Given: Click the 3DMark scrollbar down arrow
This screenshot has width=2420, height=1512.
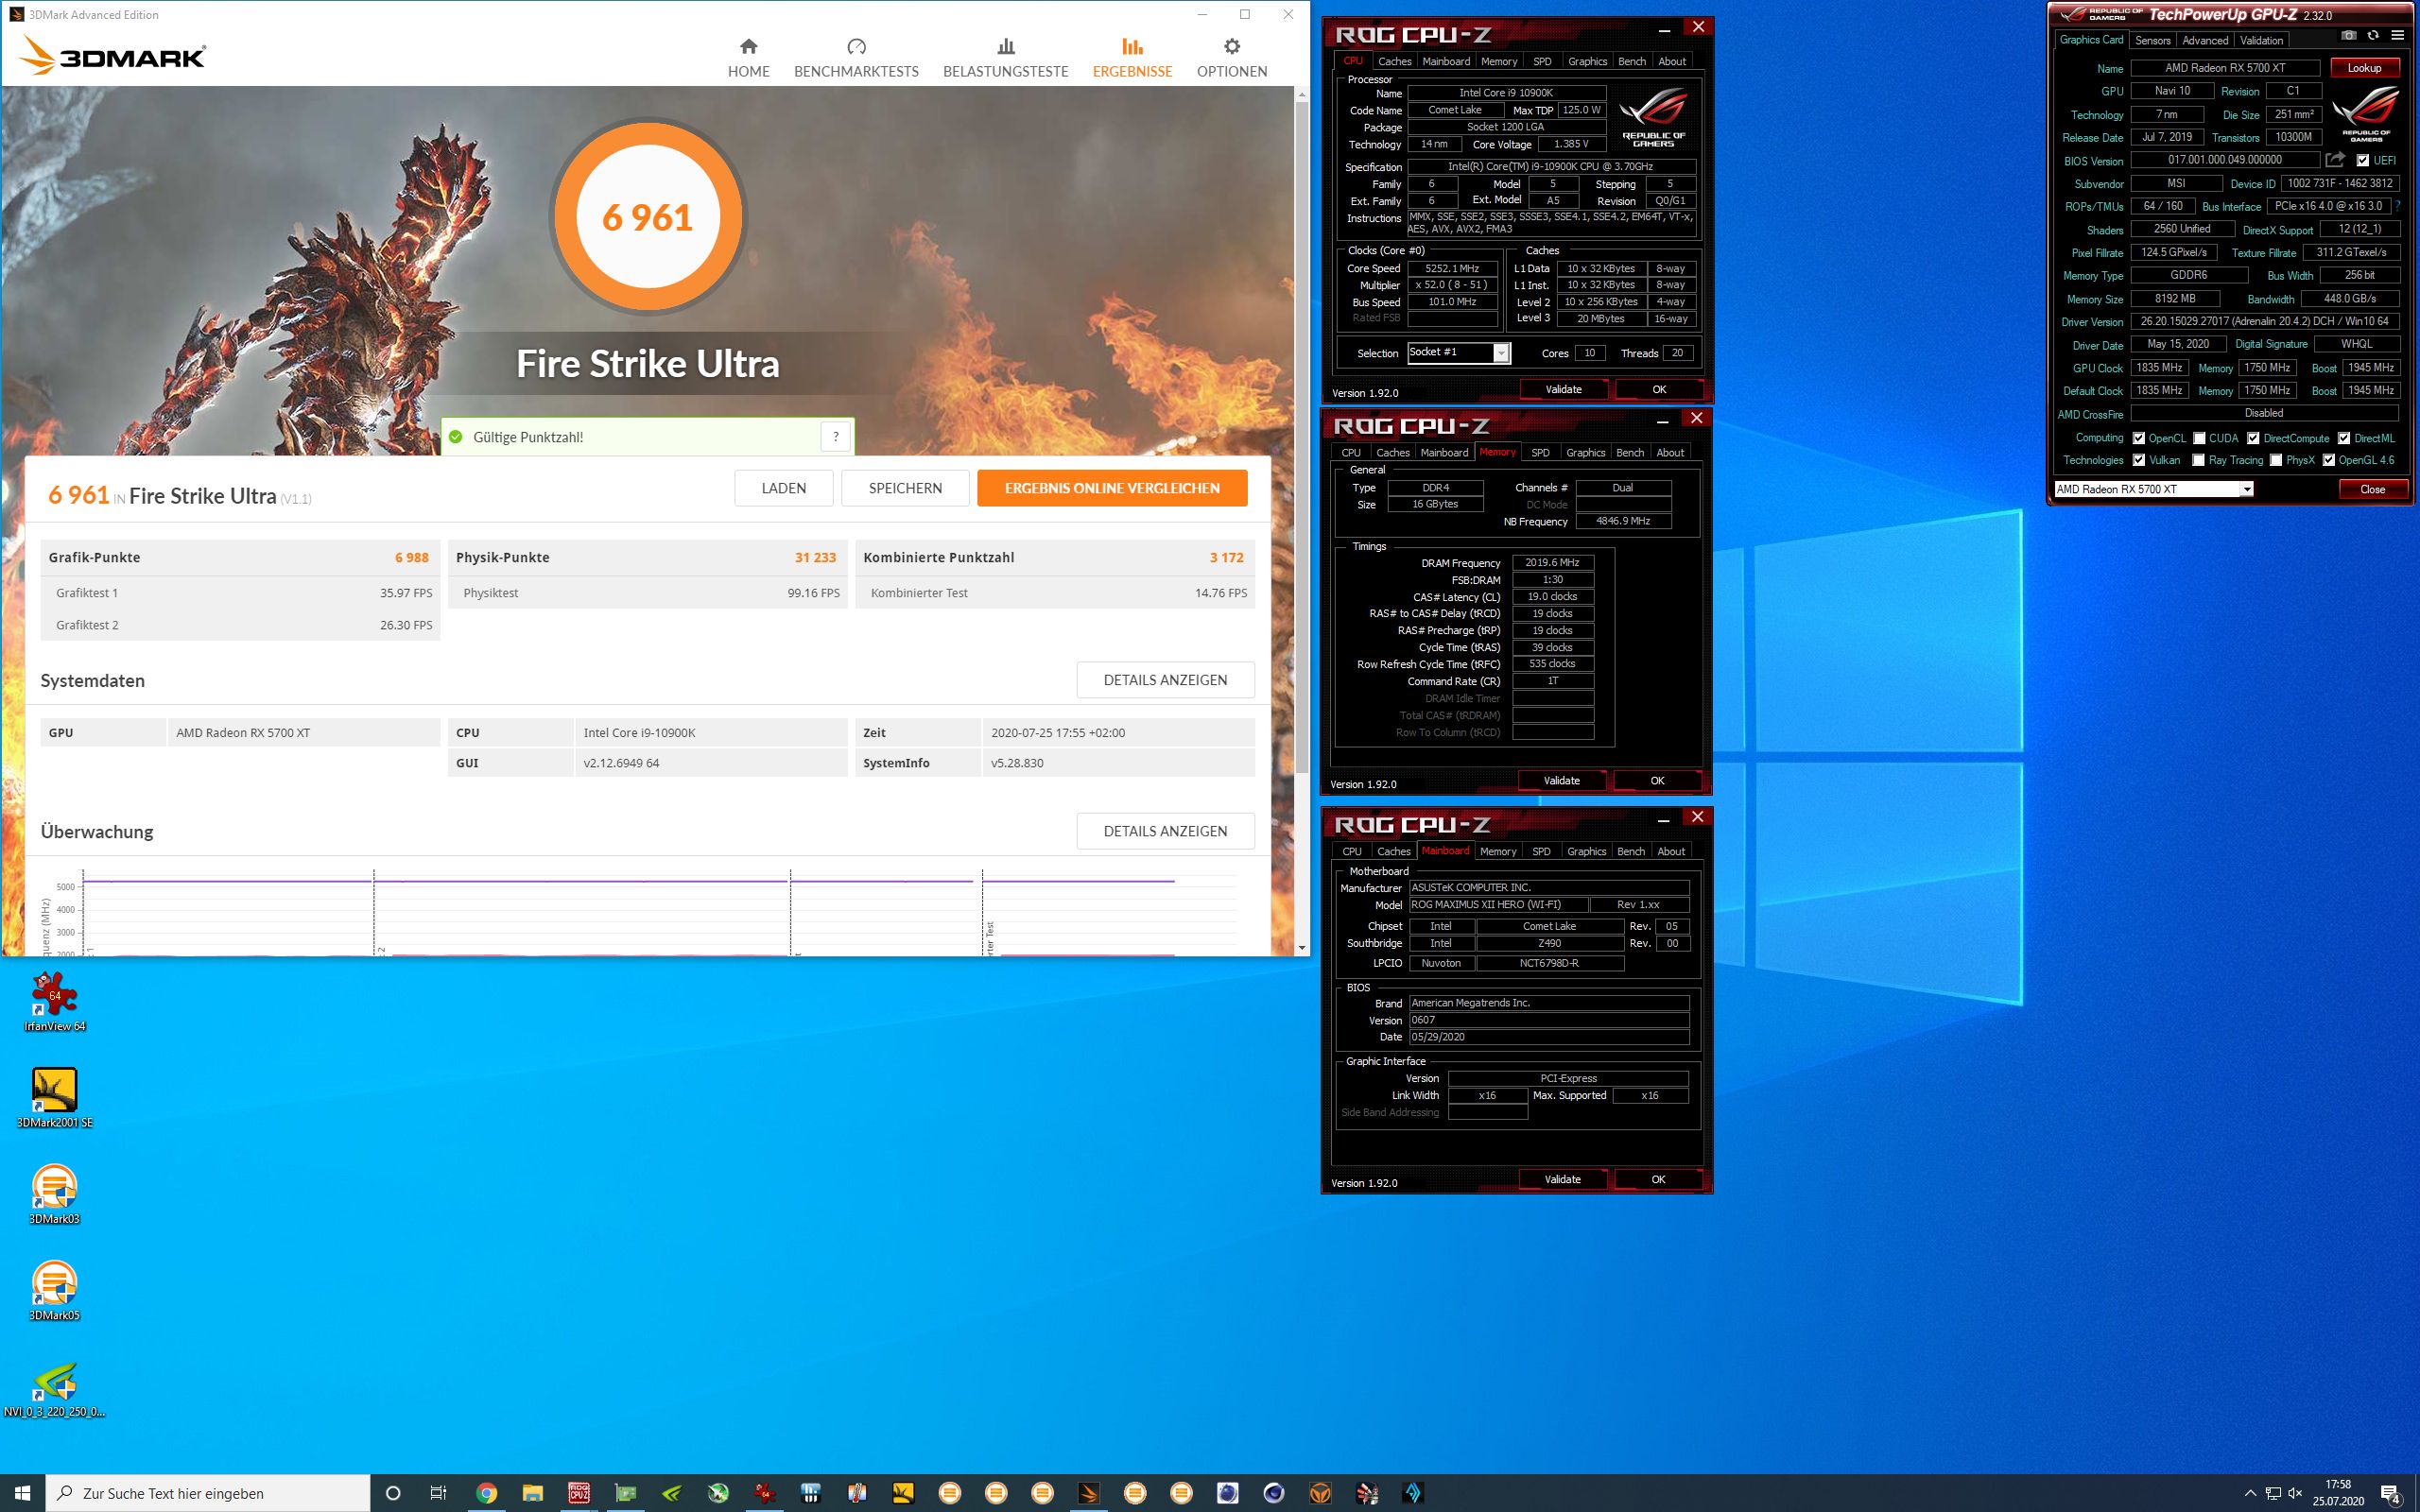Looking at the screenshot, I should 1301,947.
